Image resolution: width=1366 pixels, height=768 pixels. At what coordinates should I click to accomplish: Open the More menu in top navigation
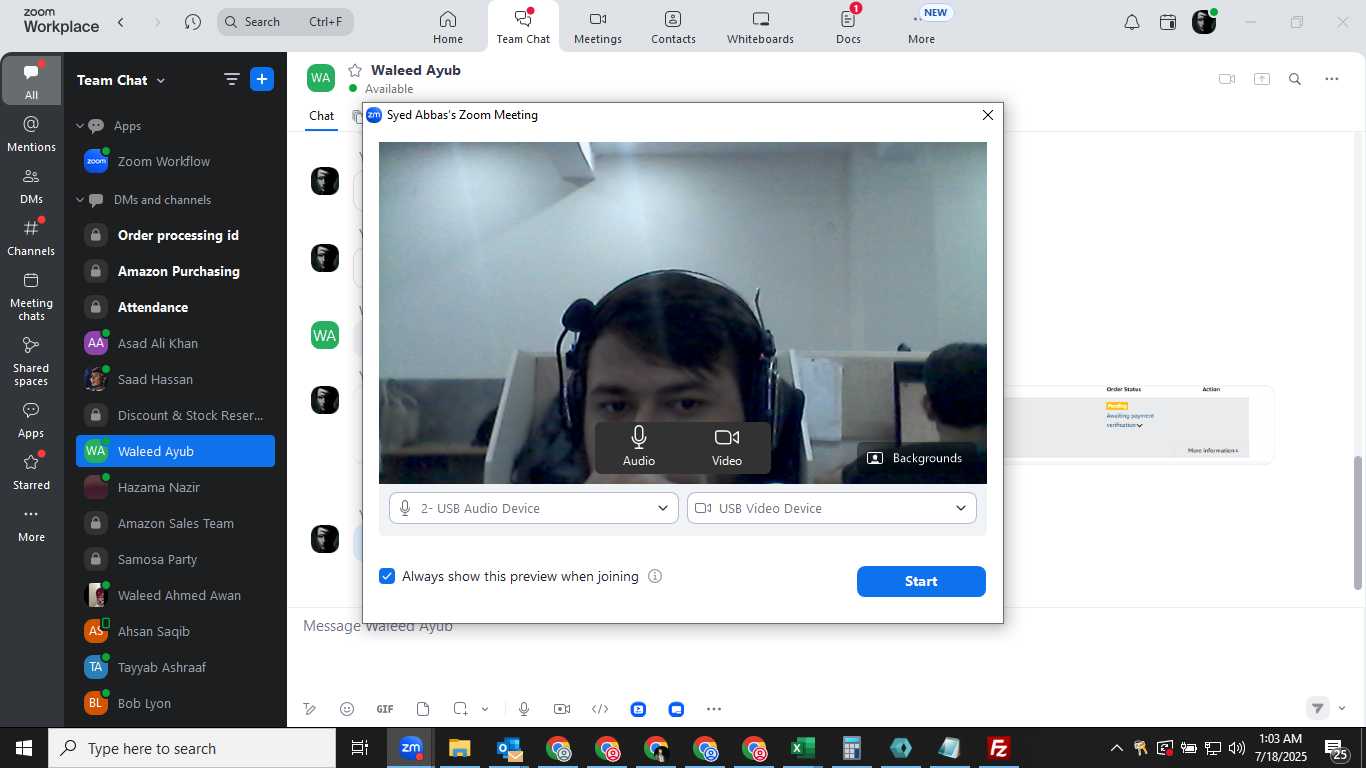click(x=921, y=27)
